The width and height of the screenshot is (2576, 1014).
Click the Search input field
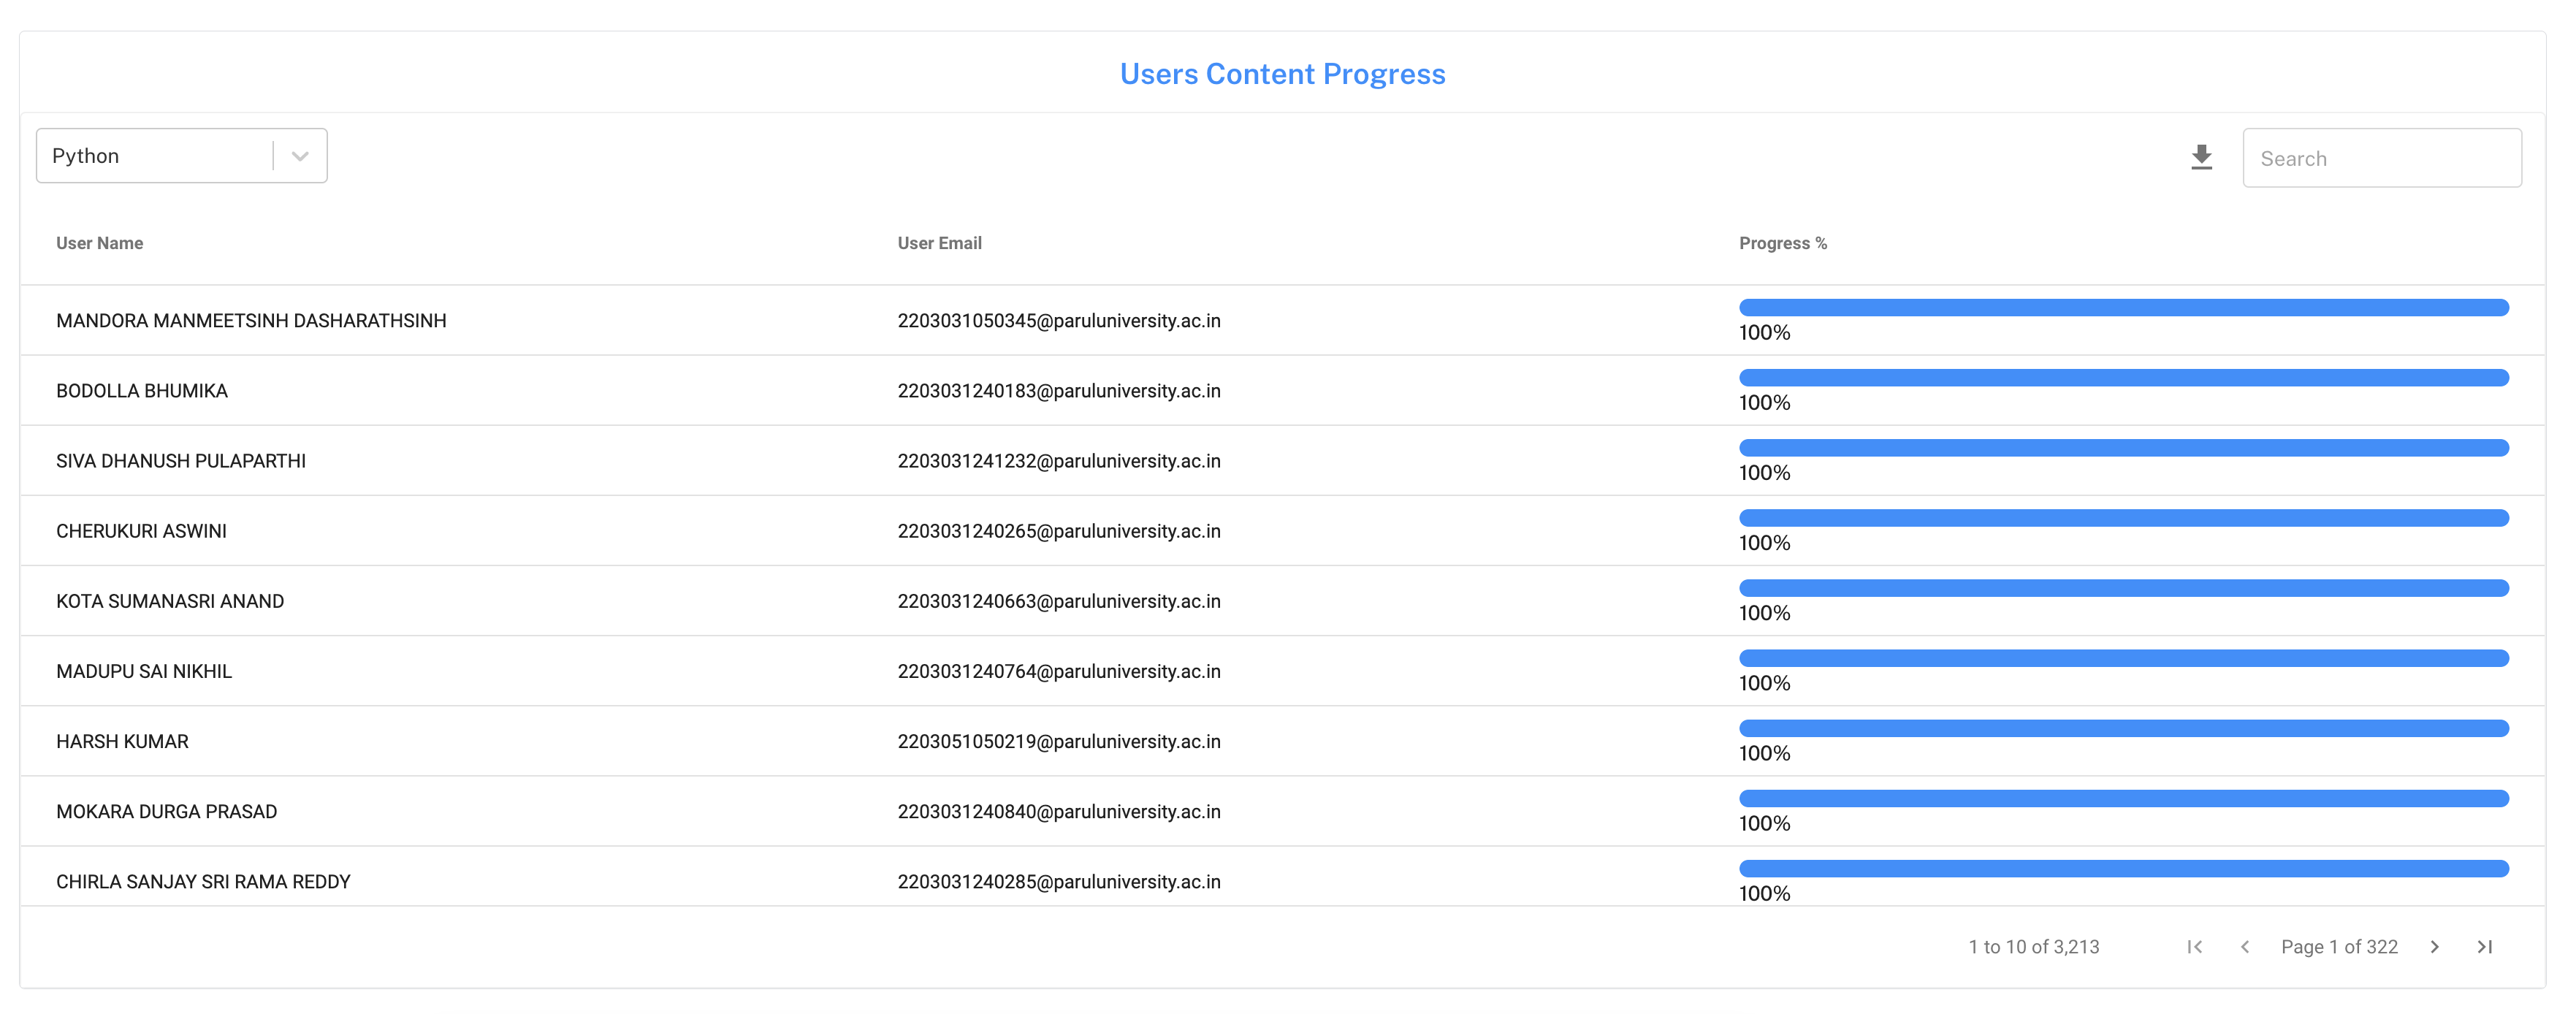(2380, 158)
